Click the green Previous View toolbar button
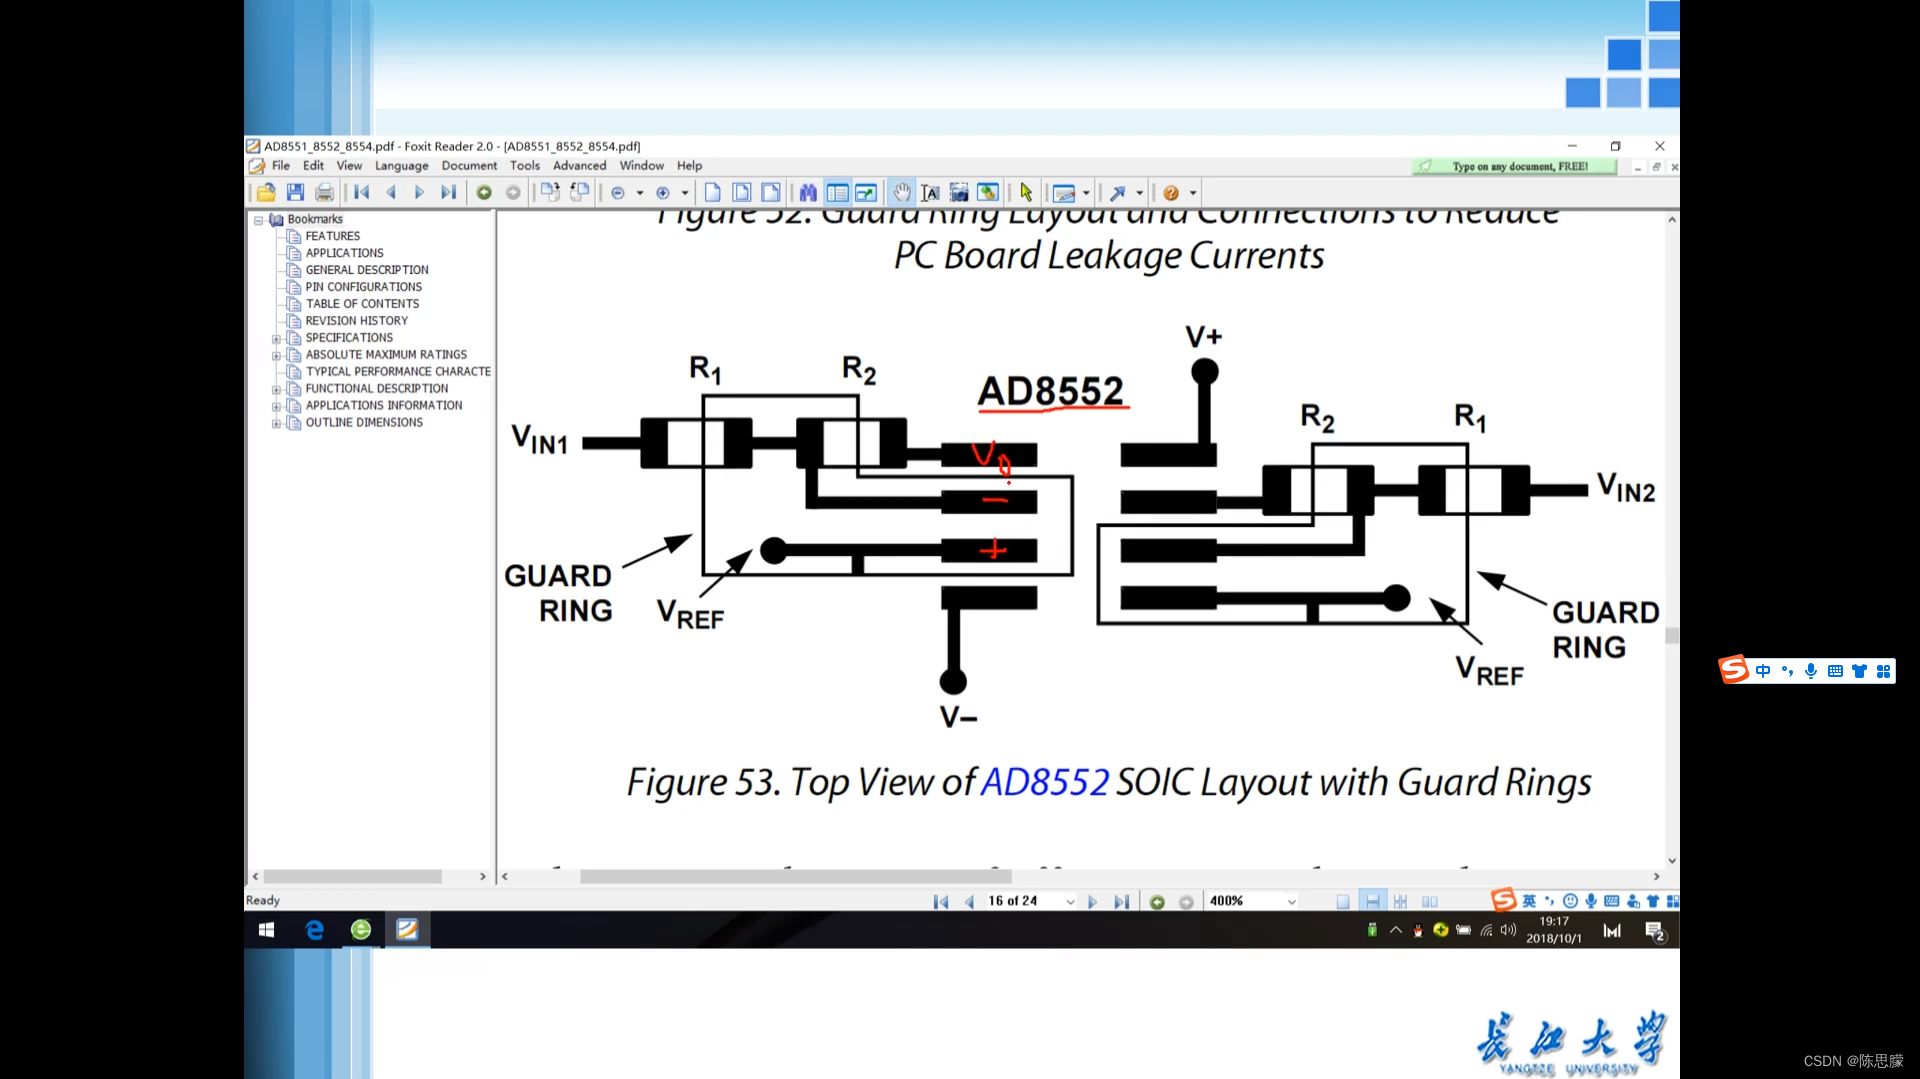The width and height of the screenshot is (1920, 1079). pyautogui.click(x=484, y=193)
